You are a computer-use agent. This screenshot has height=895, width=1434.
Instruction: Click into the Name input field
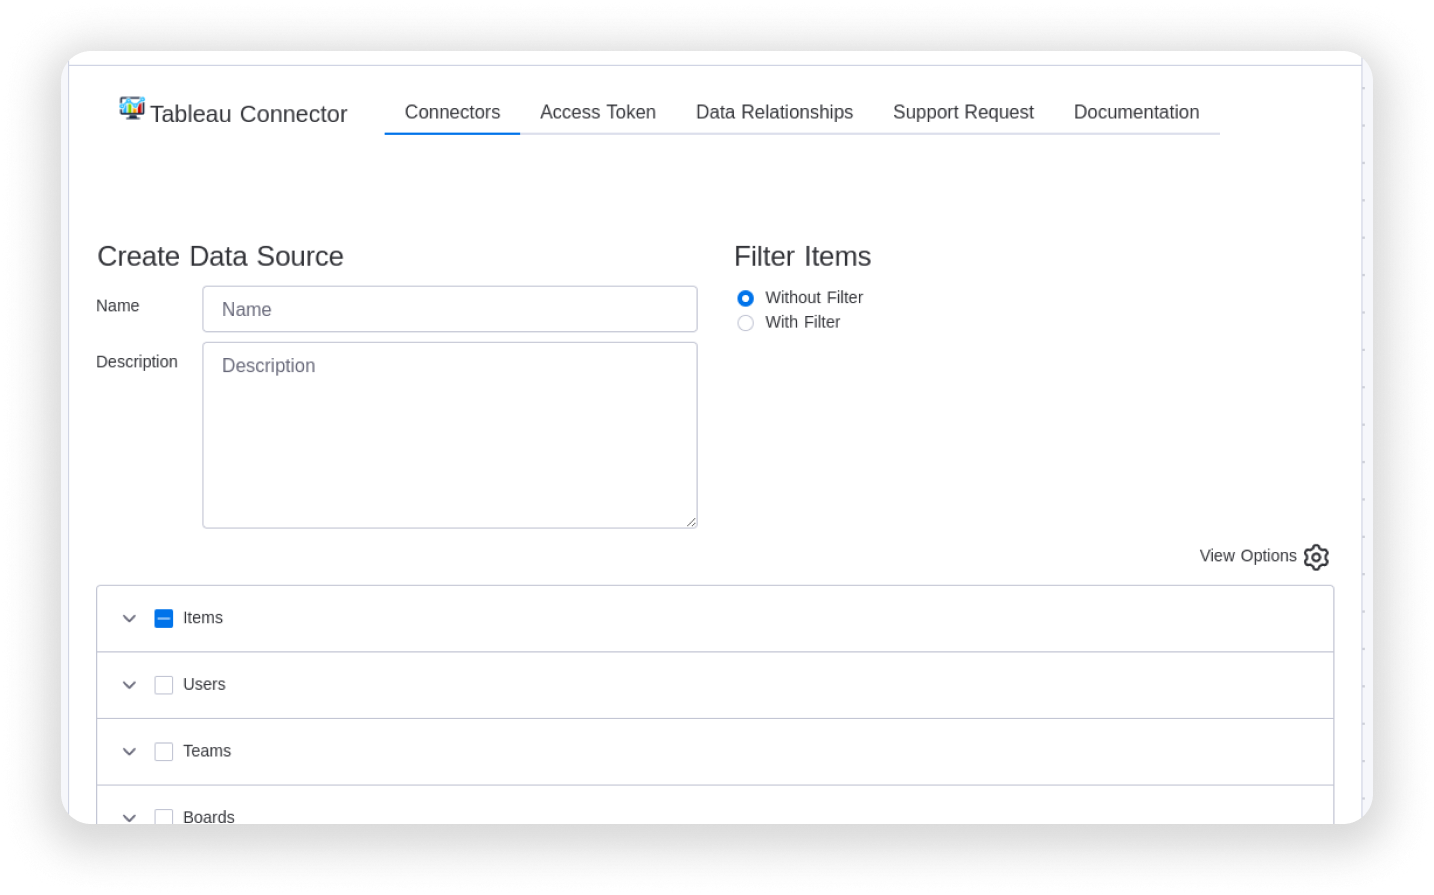tap(449, 309)
